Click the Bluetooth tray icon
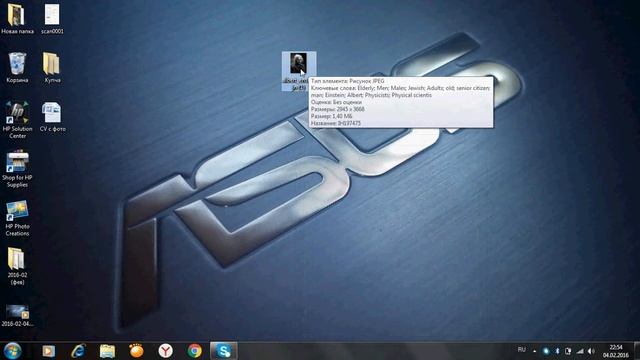This screenshot has width=640, height=360. (557, 351)
